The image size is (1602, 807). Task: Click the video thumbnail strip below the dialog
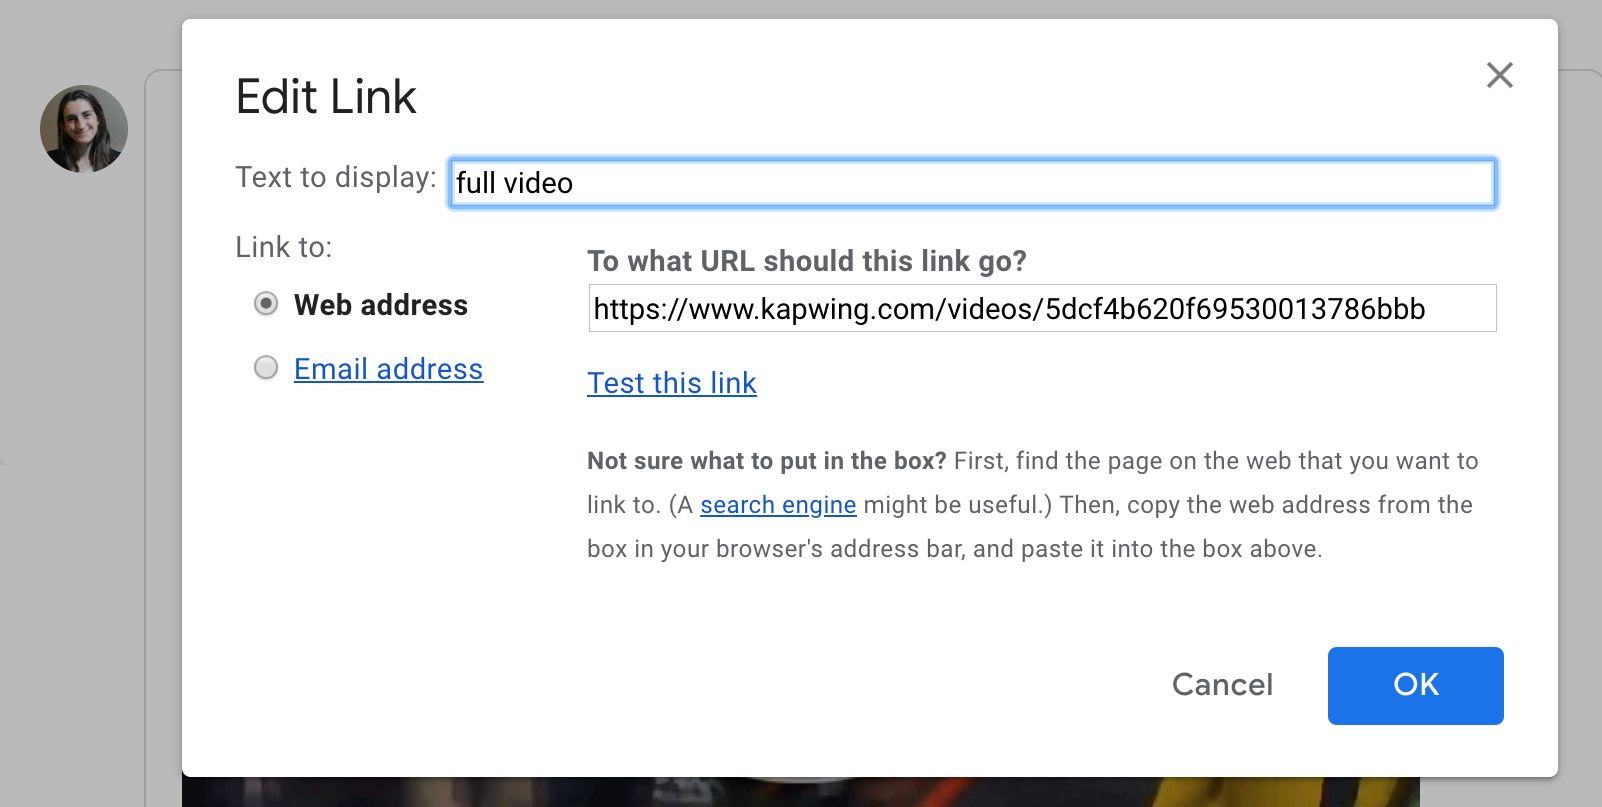pos(800,792)
